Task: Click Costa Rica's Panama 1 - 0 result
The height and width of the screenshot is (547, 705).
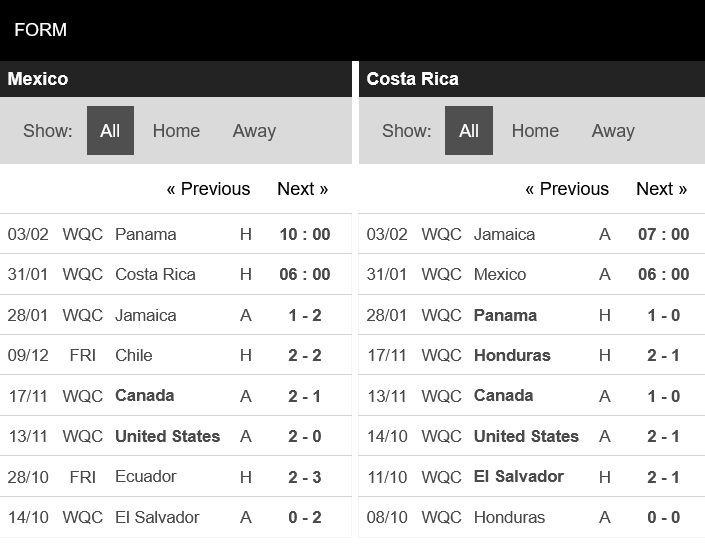Action: 663,315
